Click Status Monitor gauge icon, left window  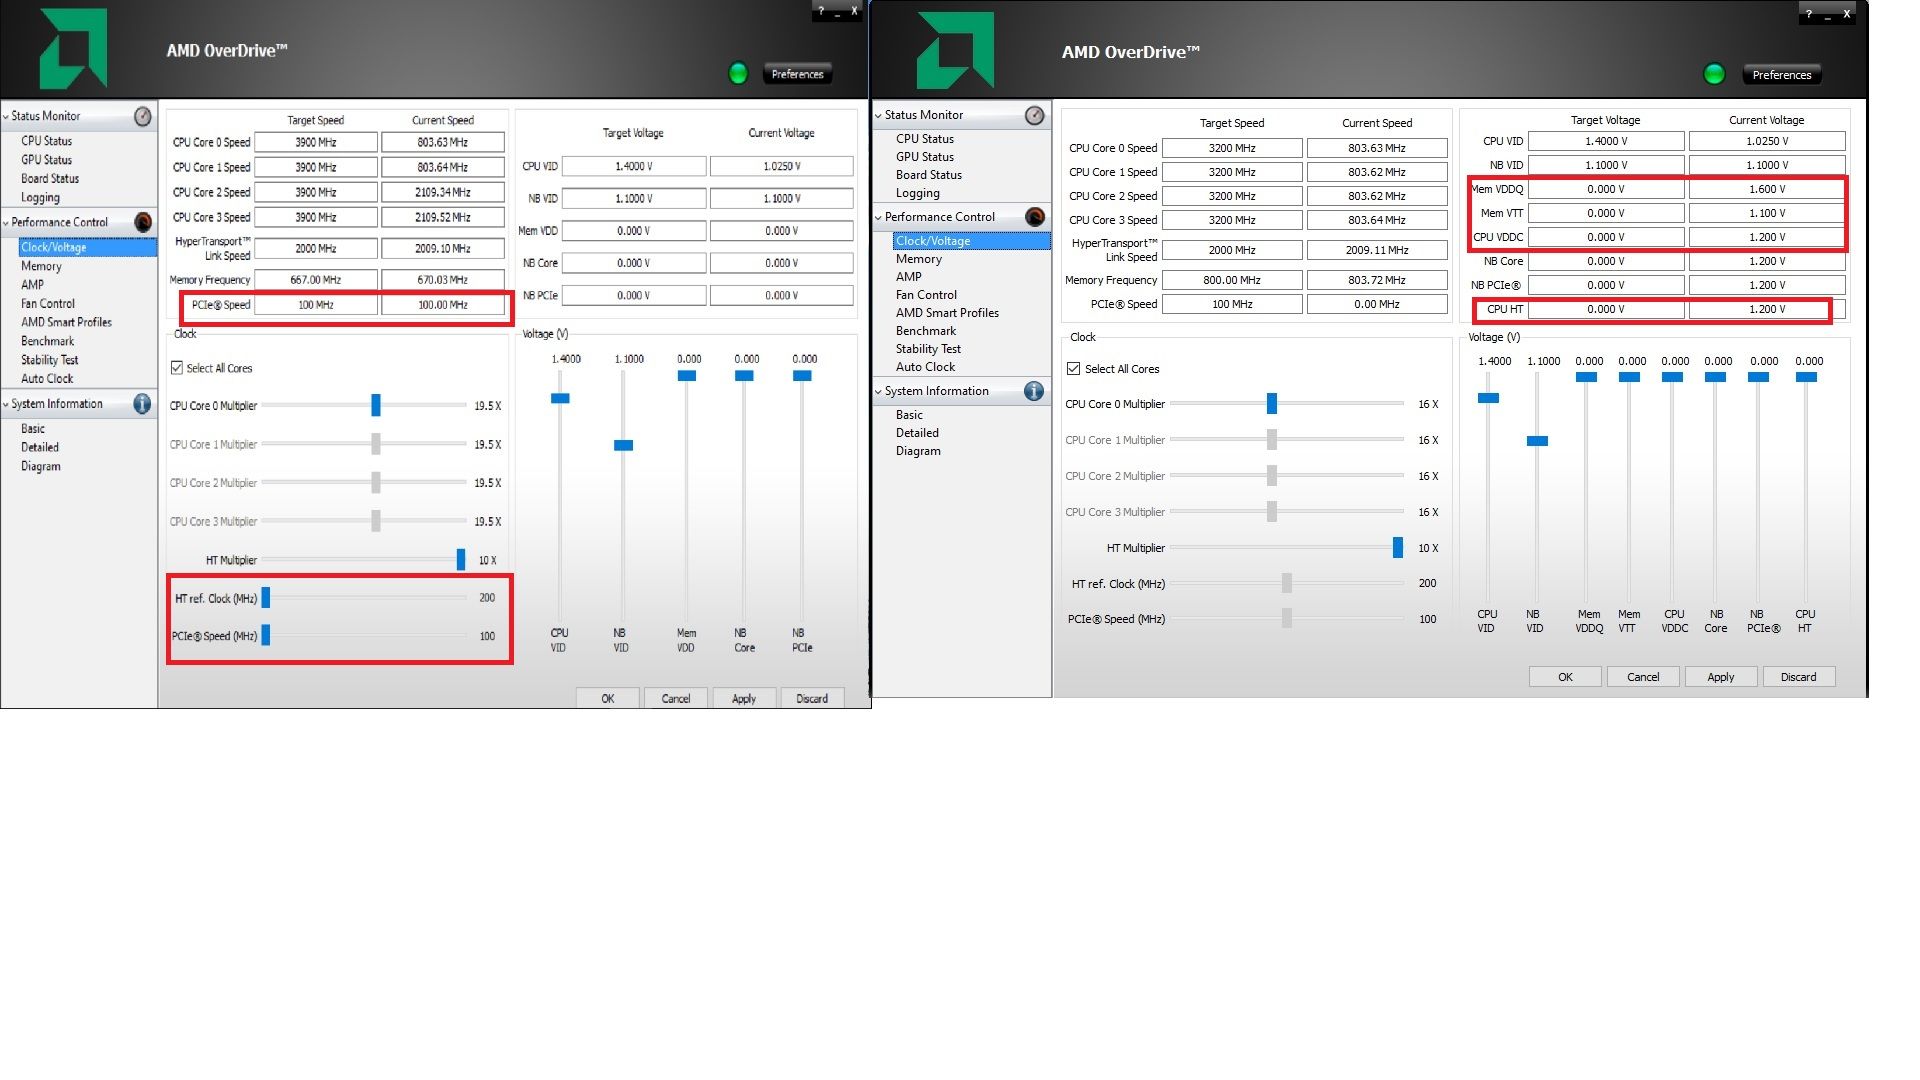coord(143,116)
